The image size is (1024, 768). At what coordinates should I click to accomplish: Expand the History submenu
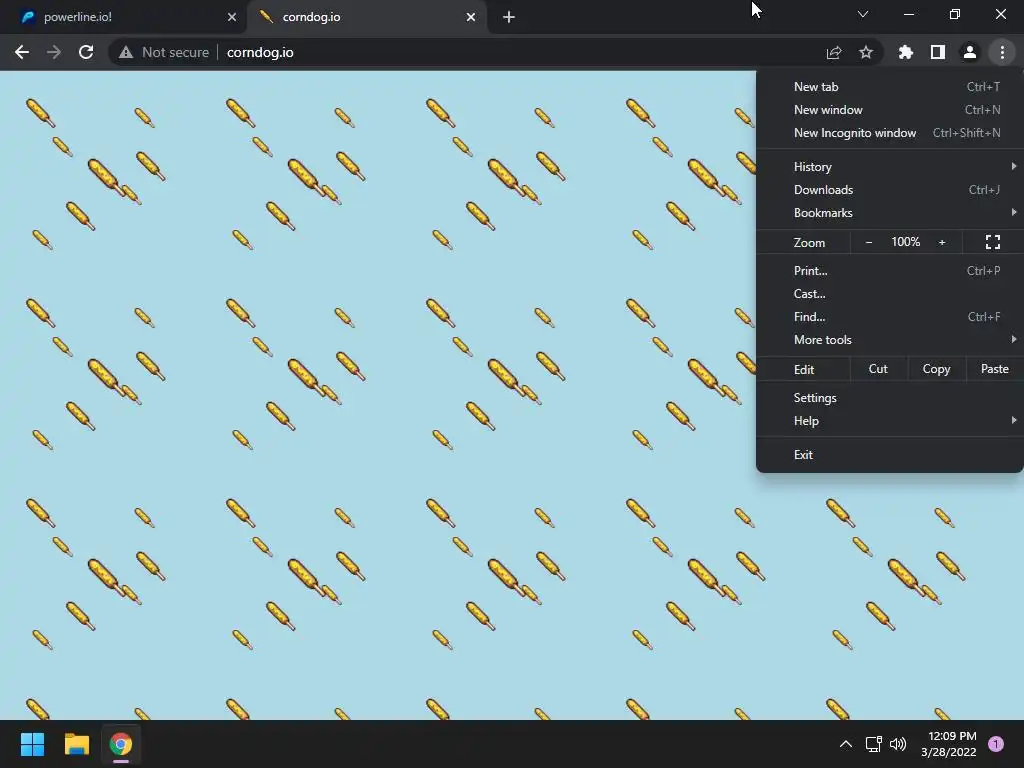(x=889, y=167)
